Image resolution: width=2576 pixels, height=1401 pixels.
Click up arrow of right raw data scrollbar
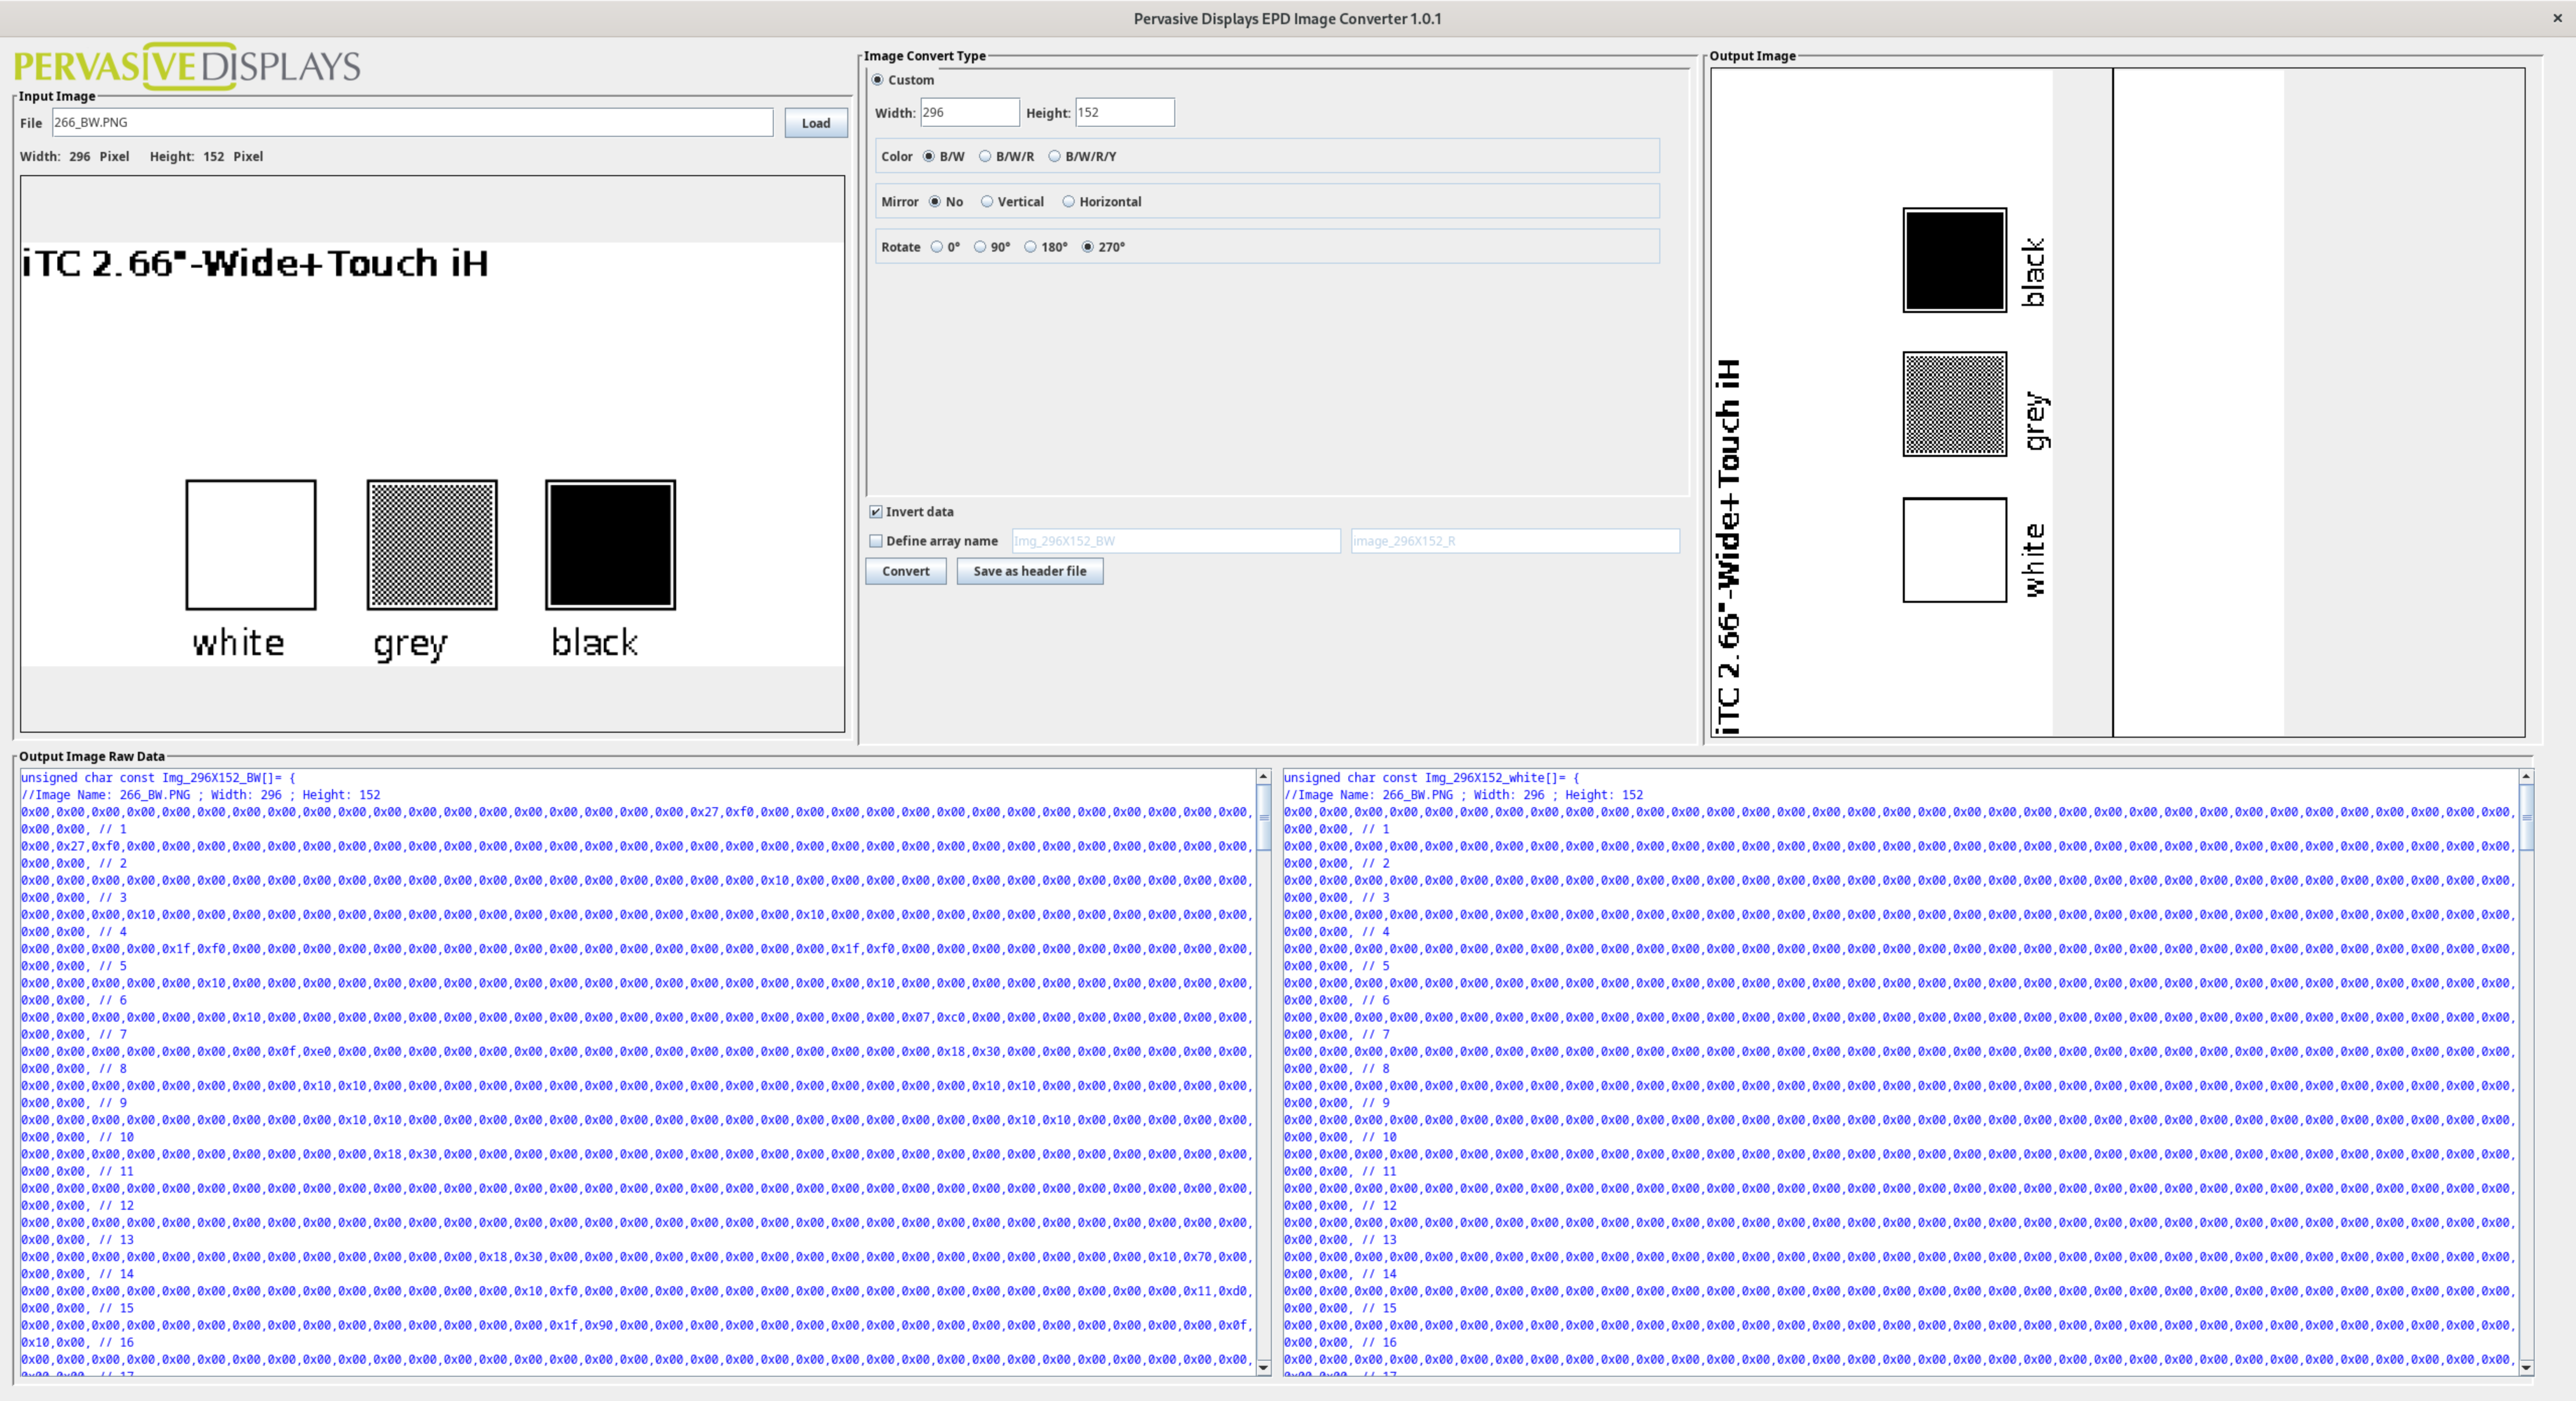(x=2526, y=776)
